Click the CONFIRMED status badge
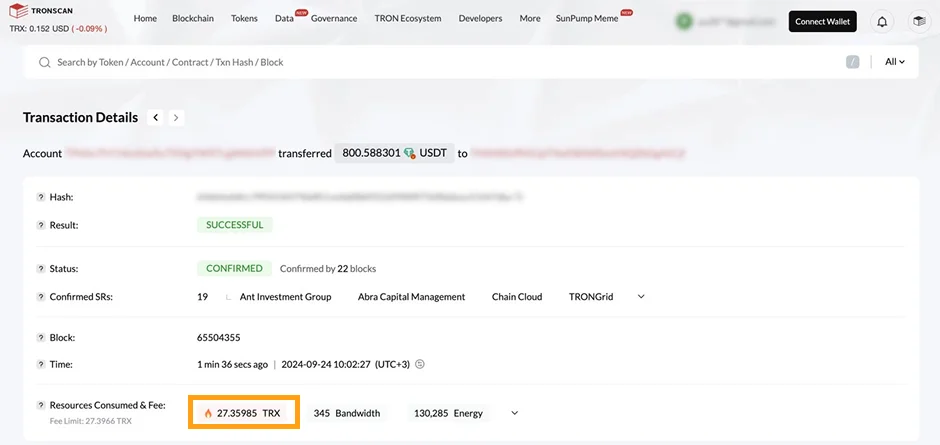 (x=234, y=269)
